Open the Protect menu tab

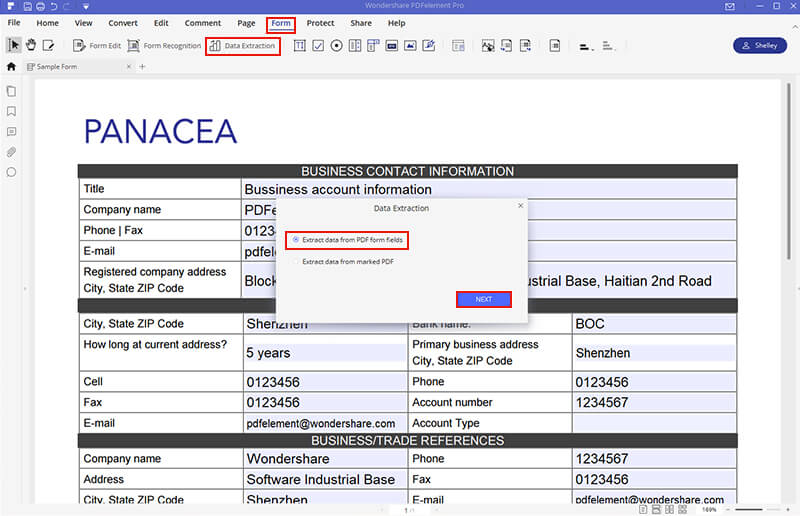click(x=320, y=23)
